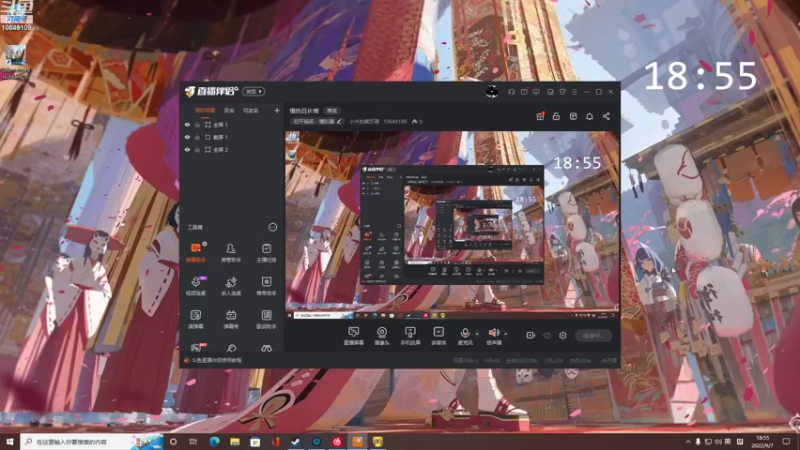Add a 摄像头 camera source

pos(382,336)
